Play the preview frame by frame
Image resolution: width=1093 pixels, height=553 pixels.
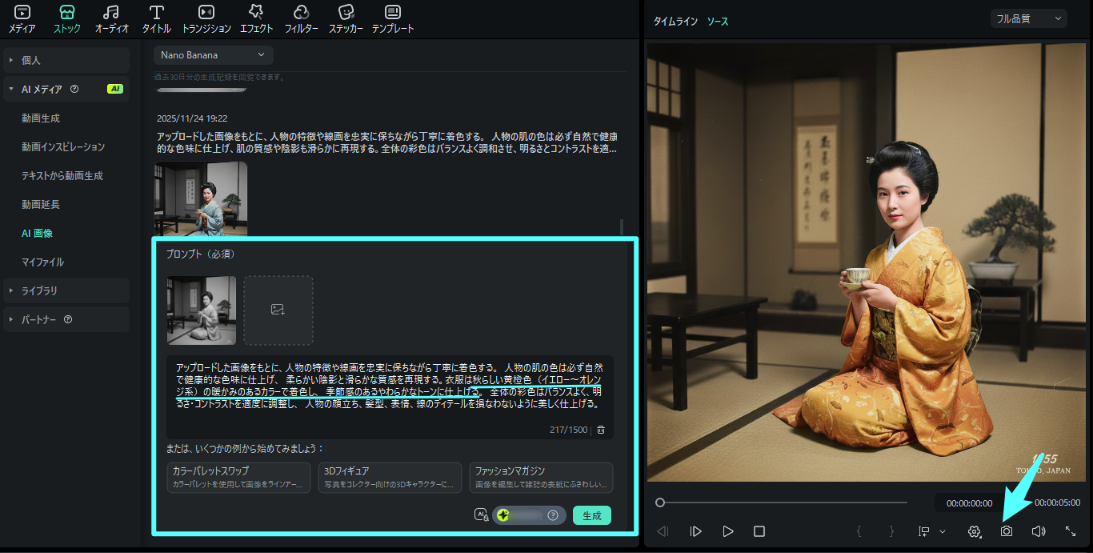(x=695, y=531)
